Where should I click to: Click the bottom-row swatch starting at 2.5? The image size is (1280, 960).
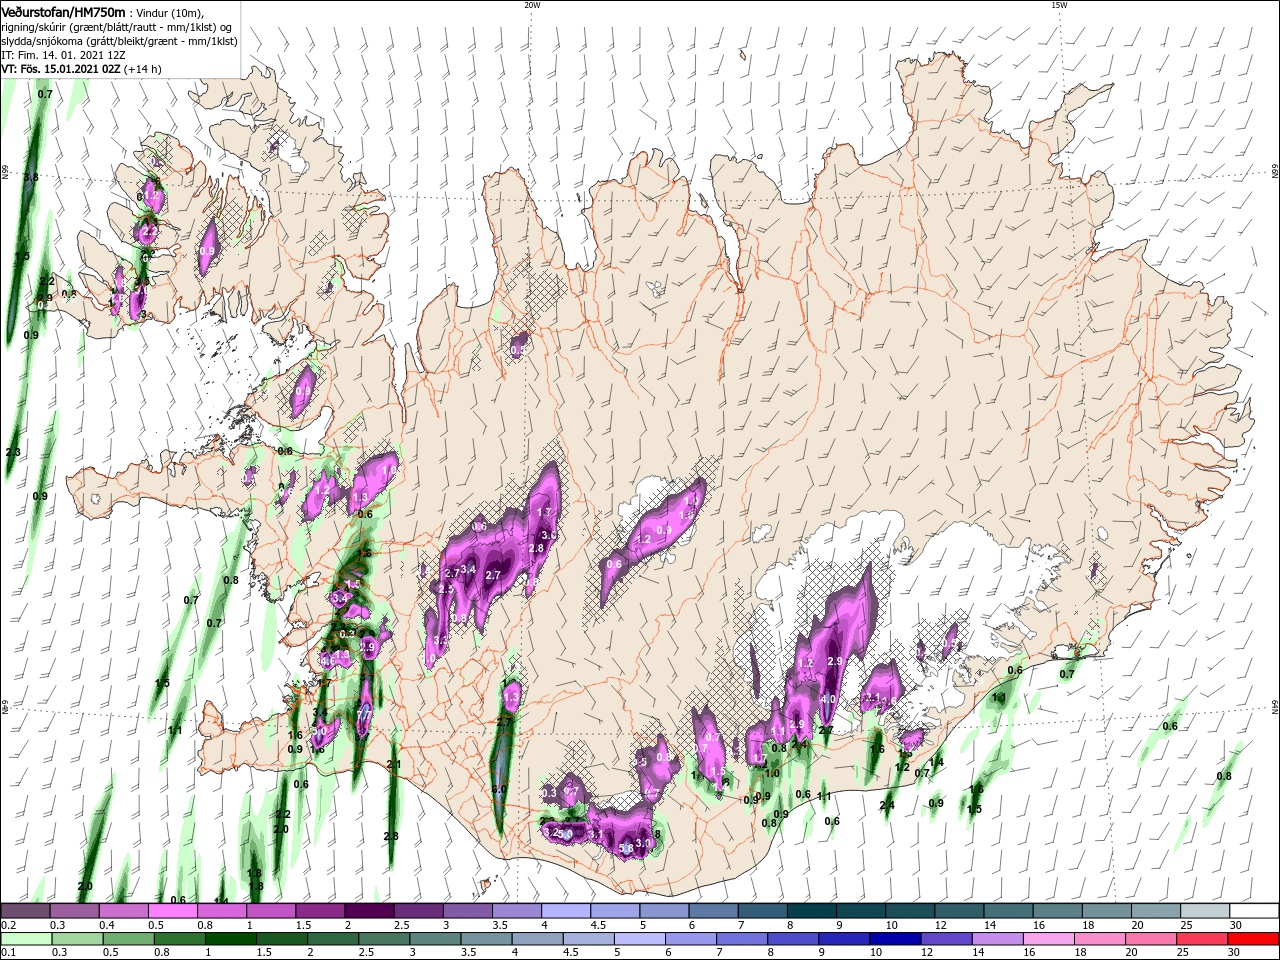(x=385, y=939)
